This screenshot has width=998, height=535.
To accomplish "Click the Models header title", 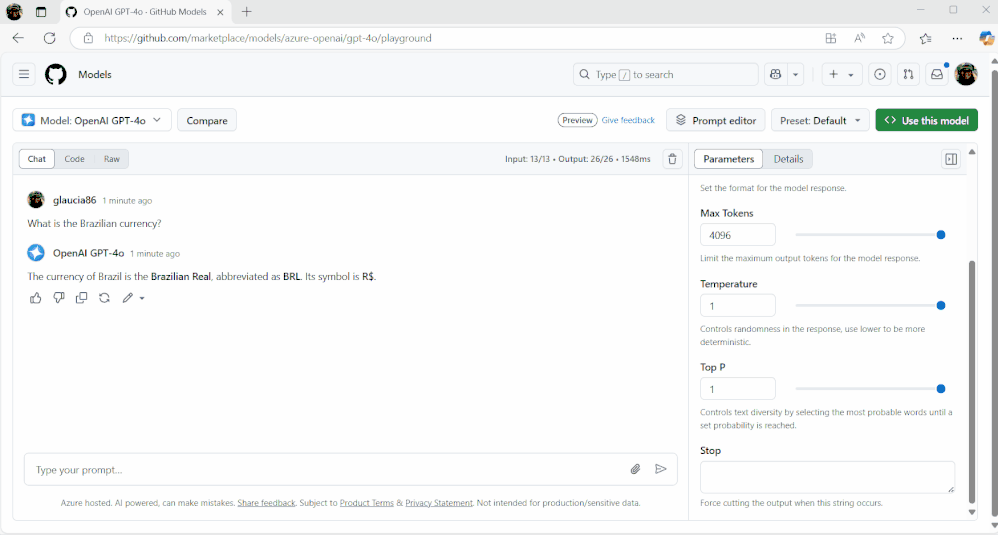I will coord(95,74).
